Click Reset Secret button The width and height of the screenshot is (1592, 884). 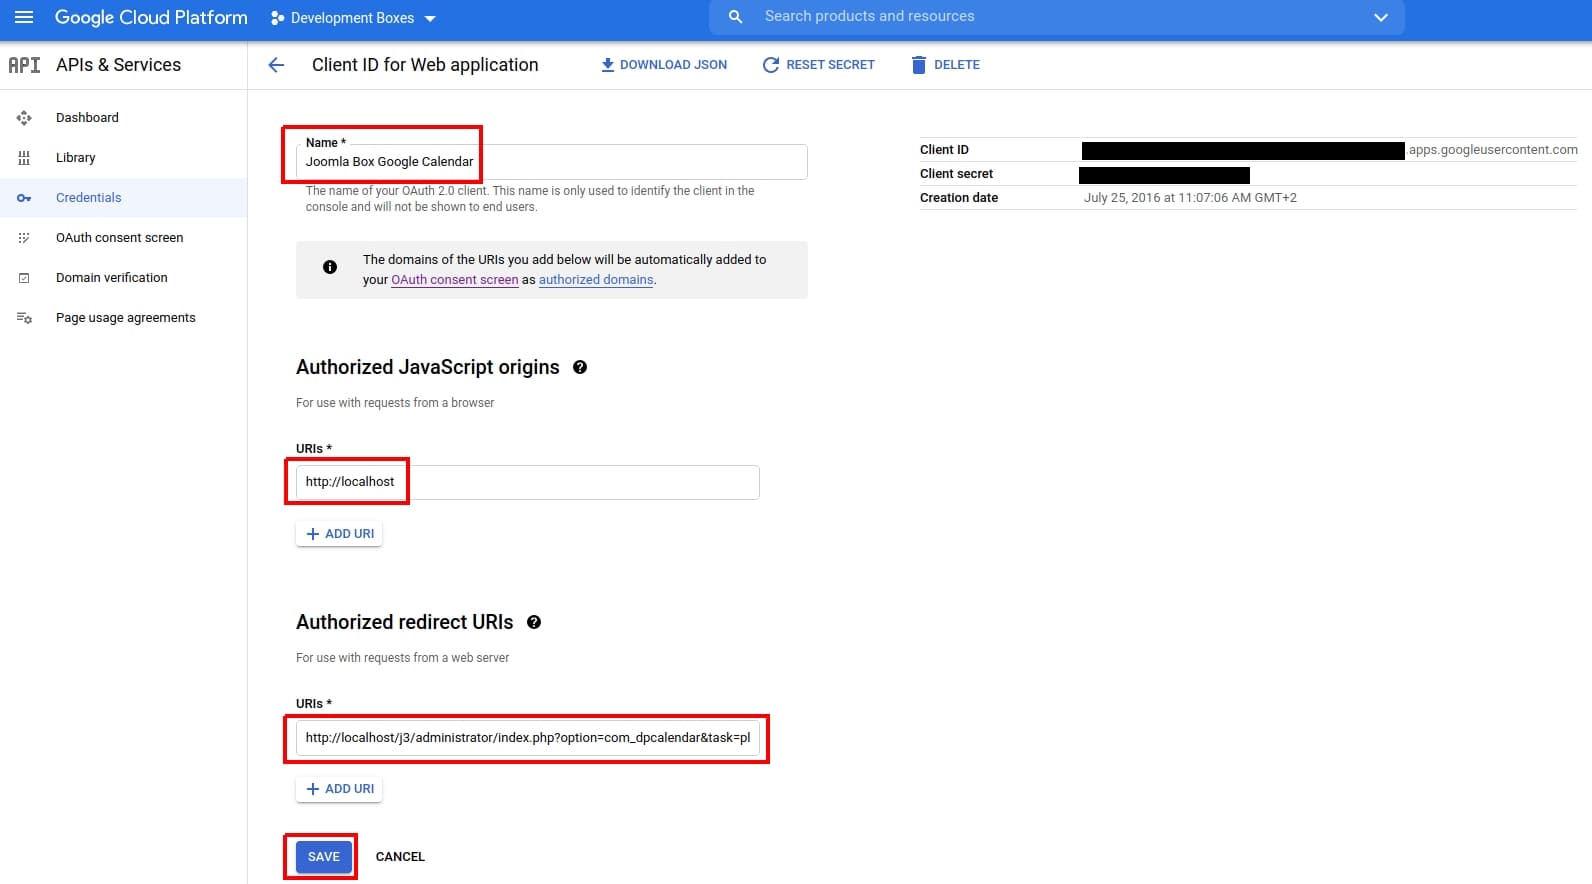(x=818, y=65)
